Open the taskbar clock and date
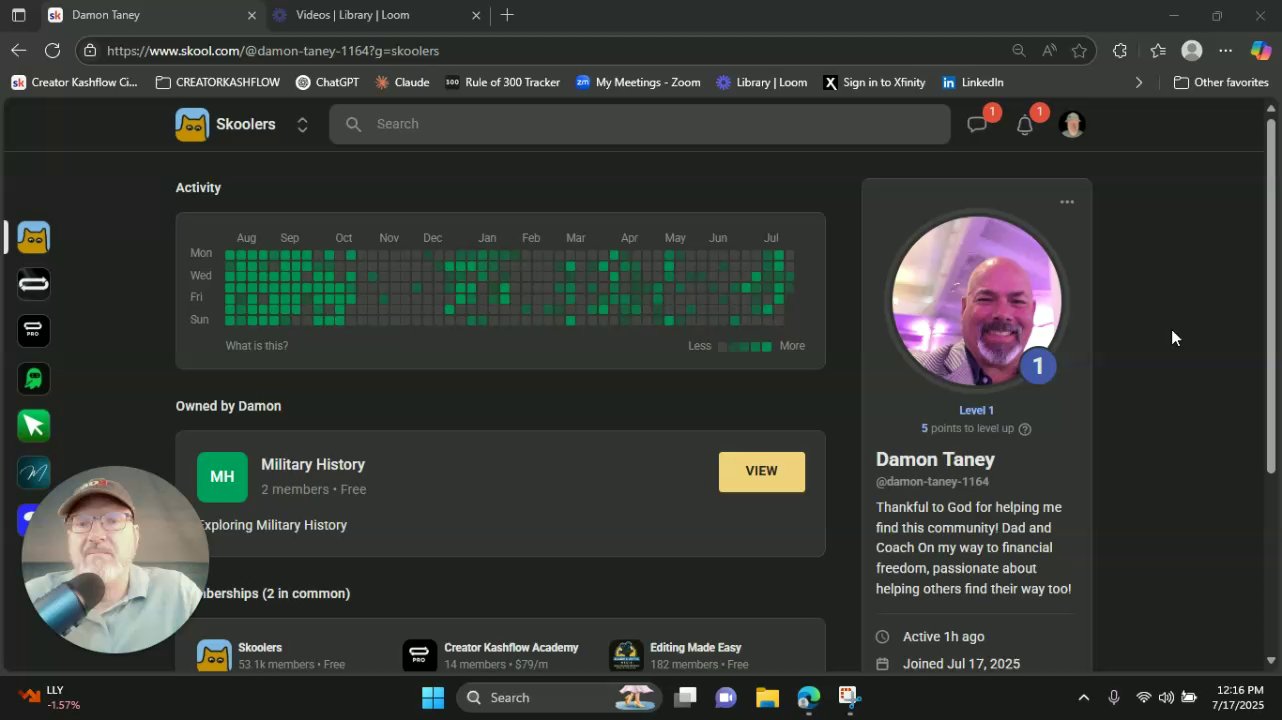Screen dimensions: 1282x720 [x=1240, y=697]
